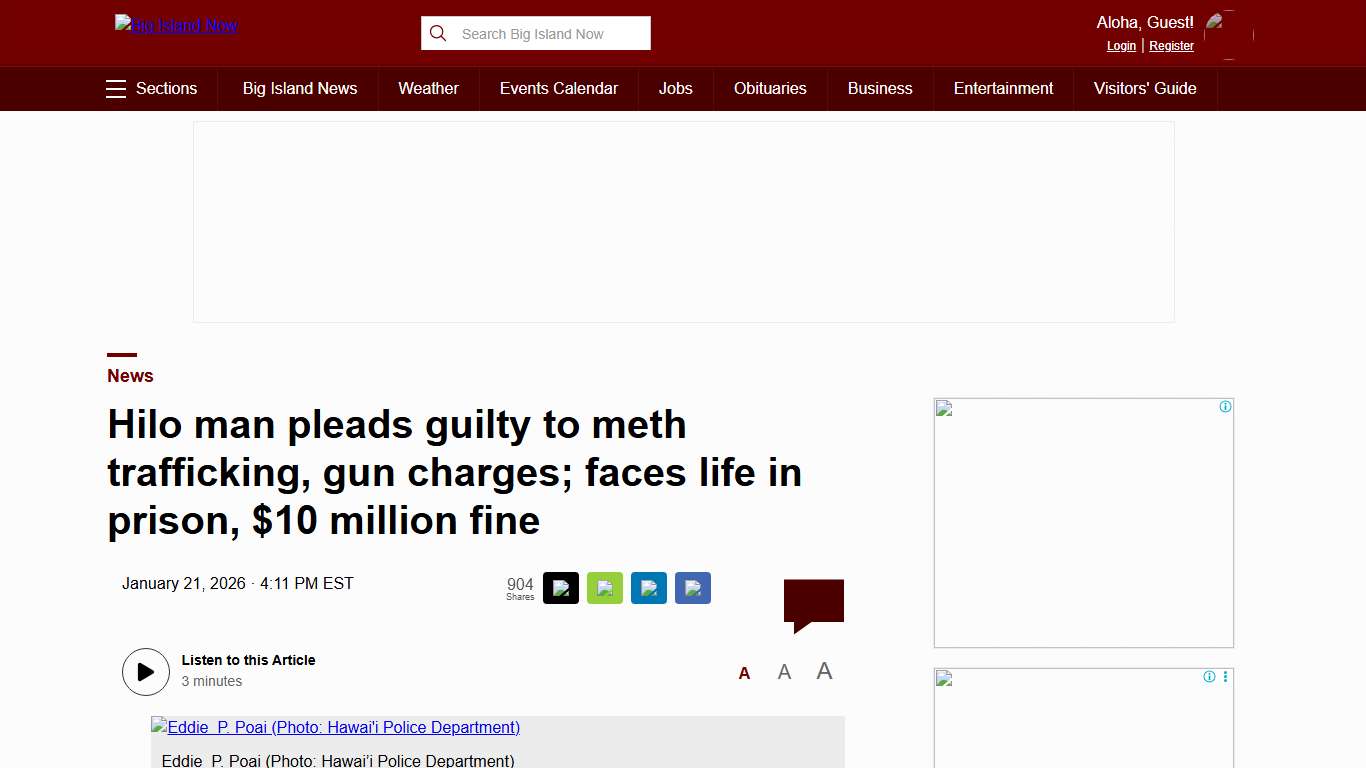
Task: Play the Listen to this Article audio
Action: coord(146,672)
